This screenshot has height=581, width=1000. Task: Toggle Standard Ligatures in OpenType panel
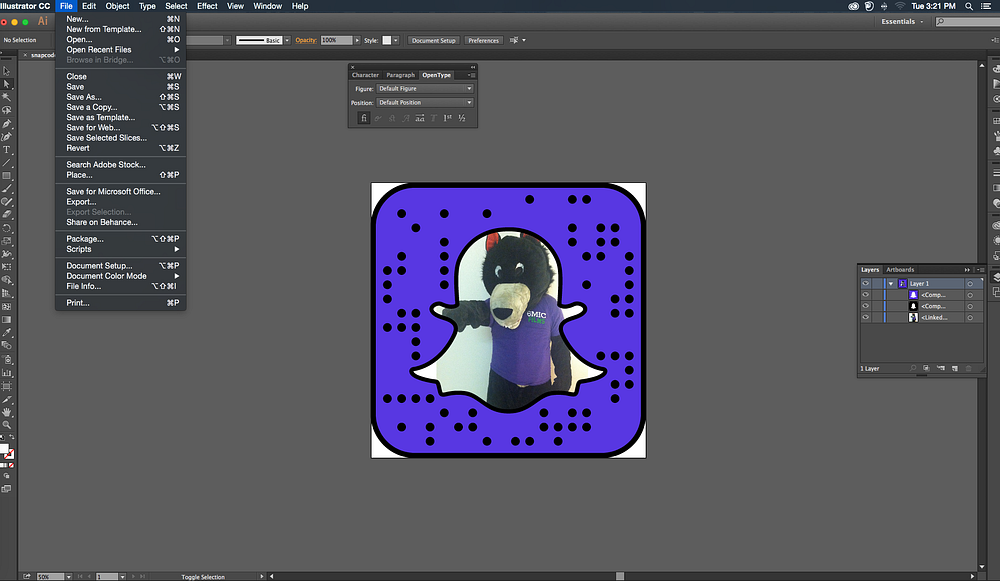tap(364, 118)
